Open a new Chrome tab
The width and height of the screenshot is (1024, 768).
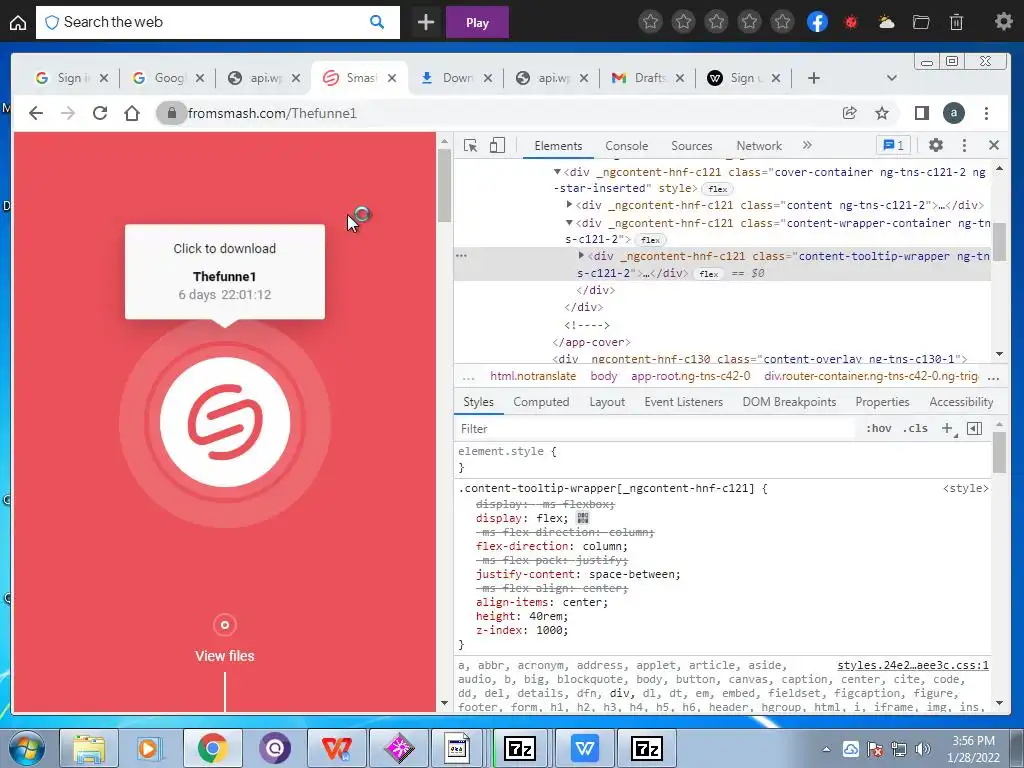pos(813,78)
